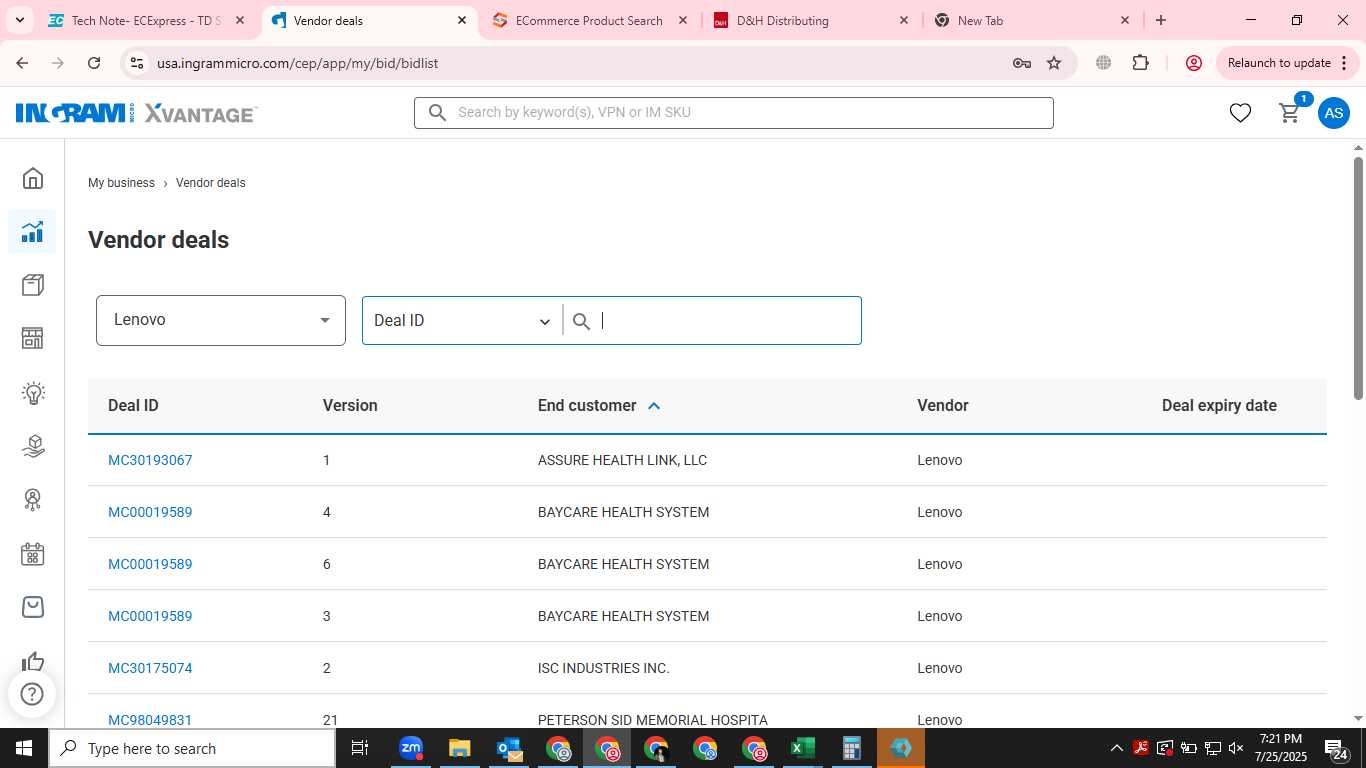The height and width of the screenshot is (768, 1366).
Task: Click the browser address bar URL
Action: point(297,63)
